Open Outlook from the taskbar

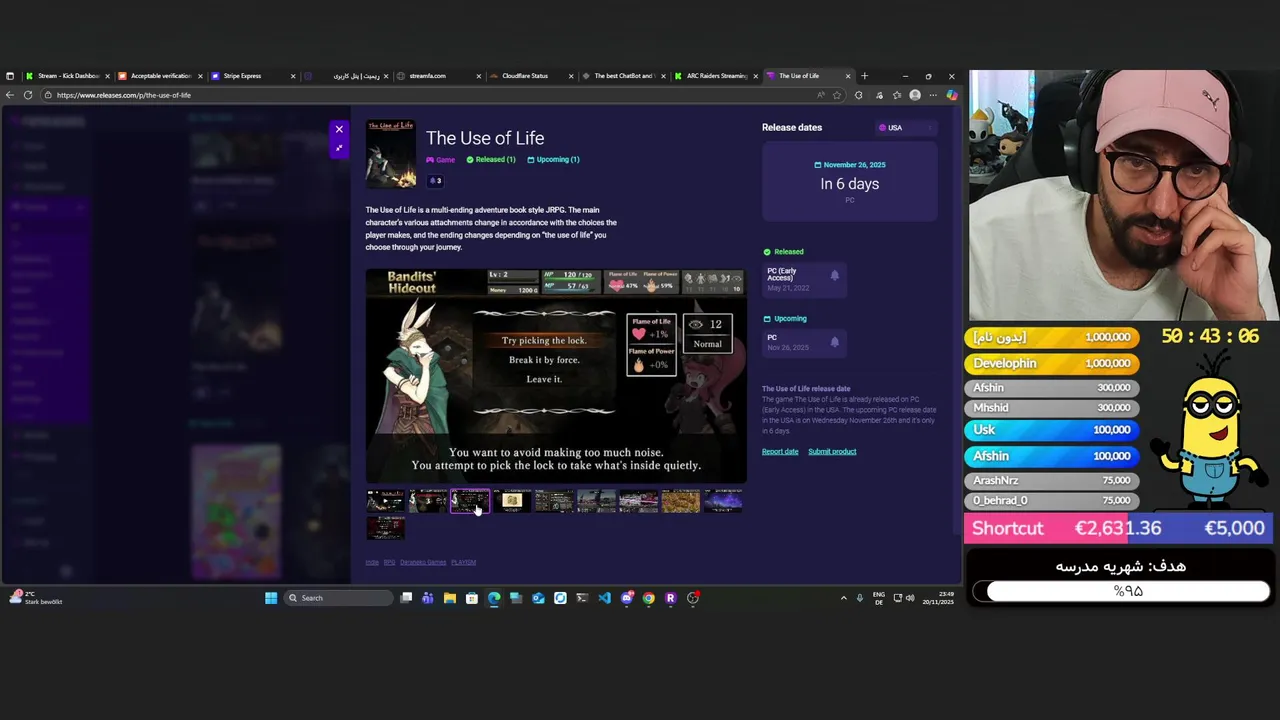[538, 598]
